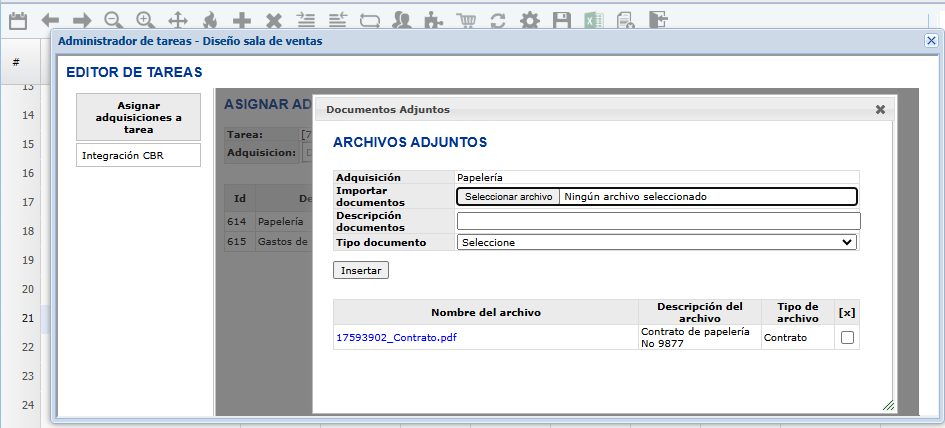Image resolution: width=945 pixels, height=428 pixels.
Task: Select the Integración CBR tab
Action: [x=139, y=155]
